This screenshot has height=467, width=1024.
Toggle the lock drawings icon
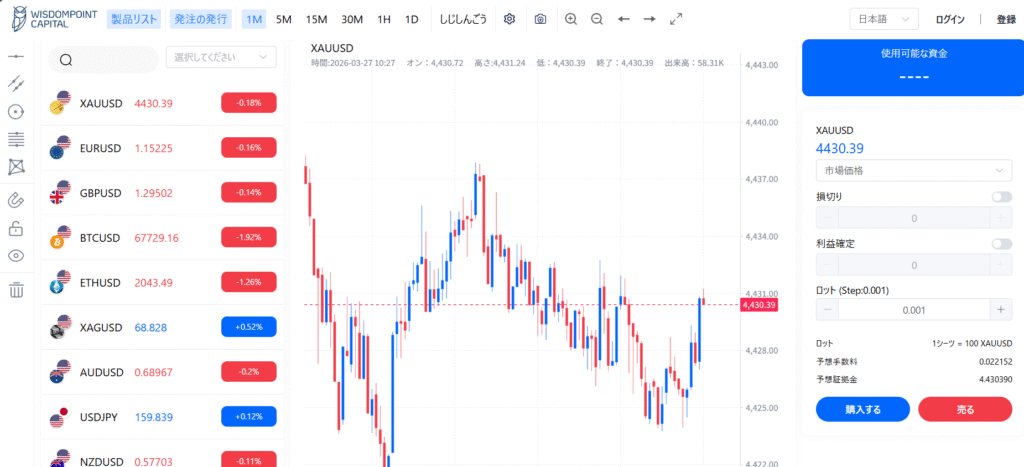point(16,228)
